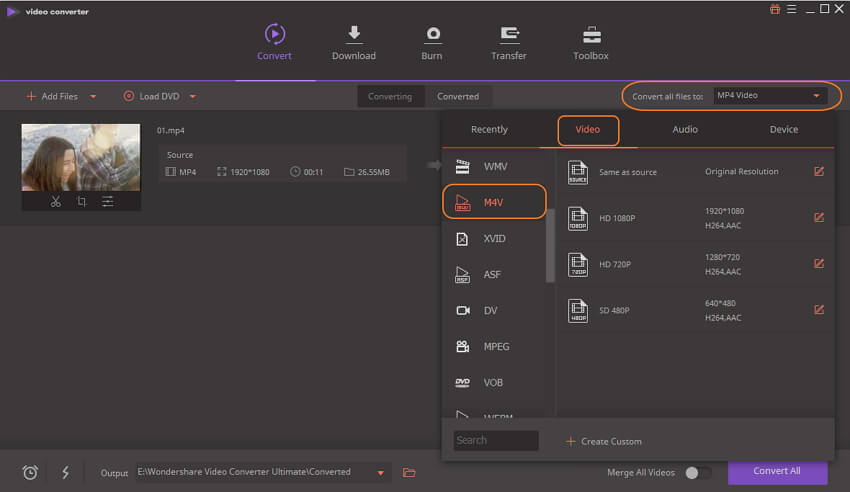
Task: Click the scissors trim icon
Action: [x=55, y=202]
